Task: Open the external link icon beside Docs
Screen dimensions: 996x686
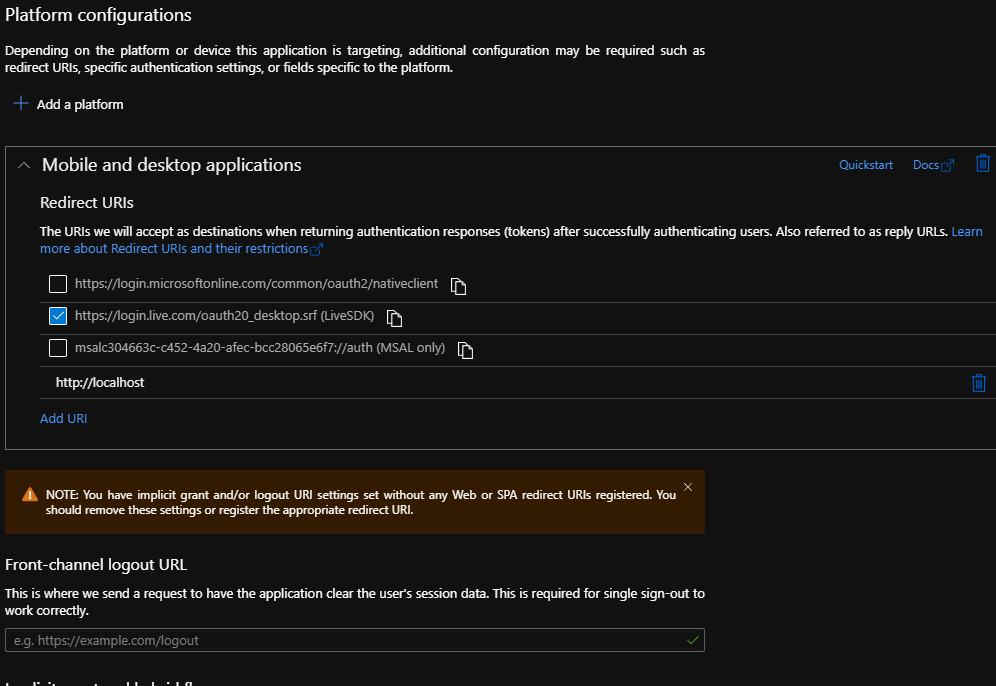Action: coord(948,166)
